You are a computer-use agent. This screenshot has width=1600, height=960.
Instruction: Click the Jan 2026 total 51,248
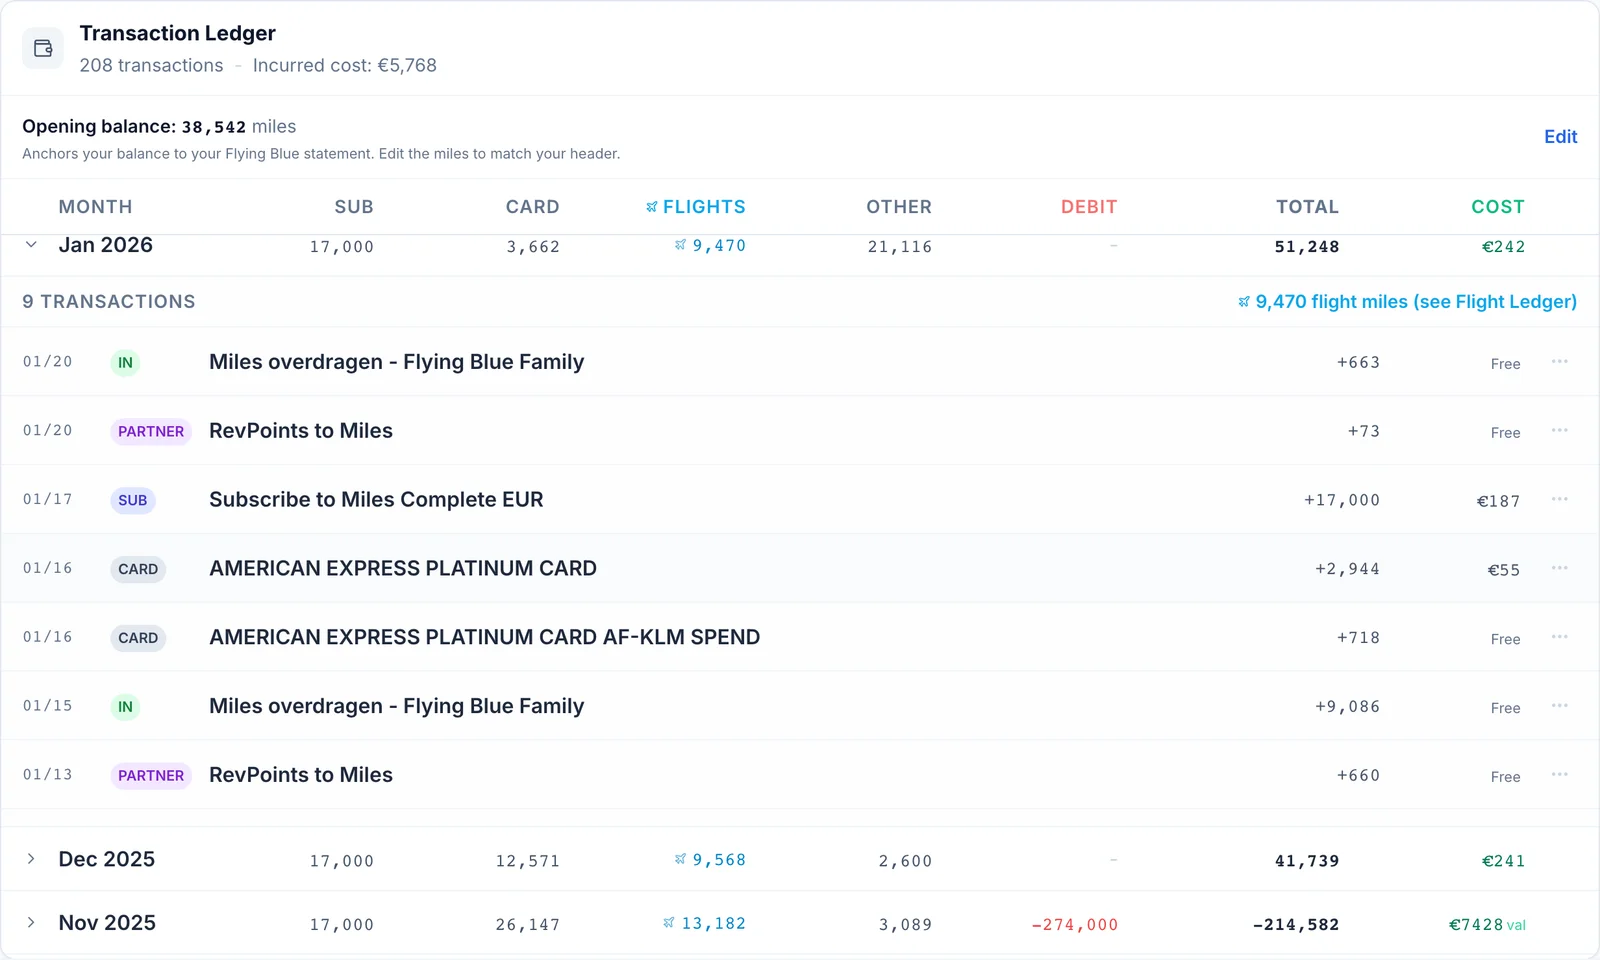[x=1306, y=247]
